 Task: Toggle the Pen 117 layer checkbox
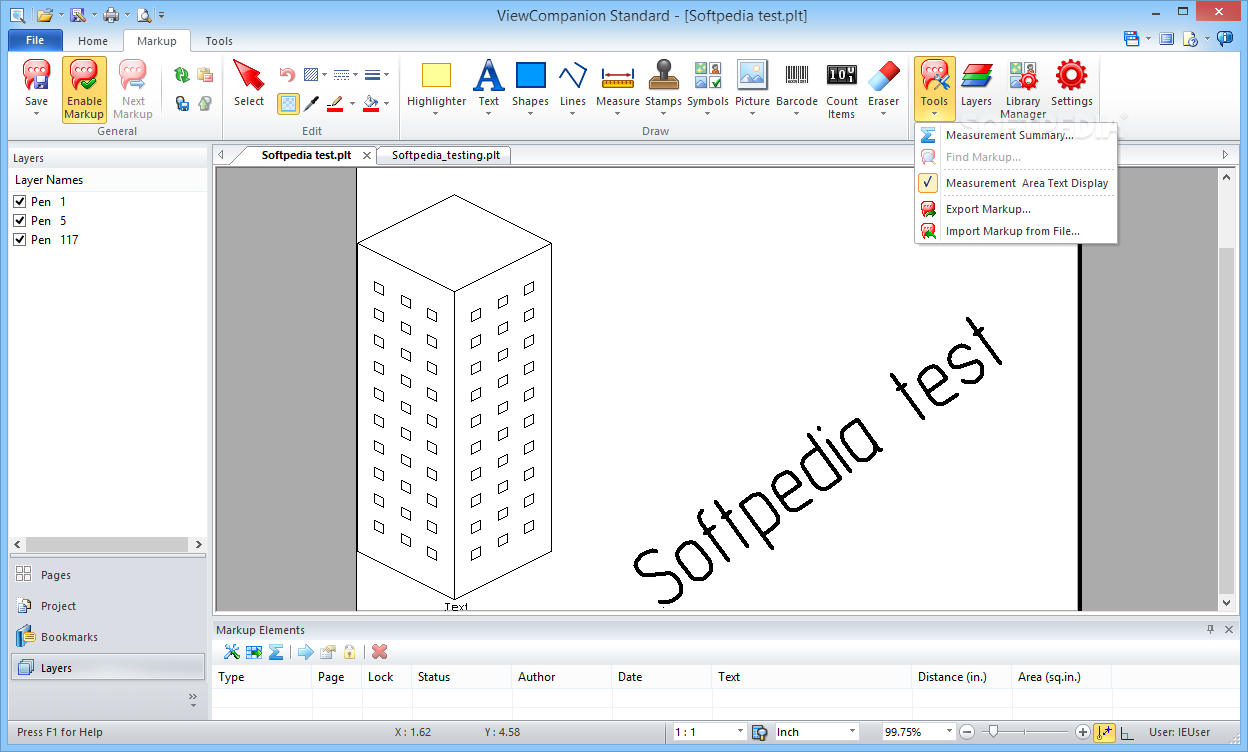click(19, 240)
